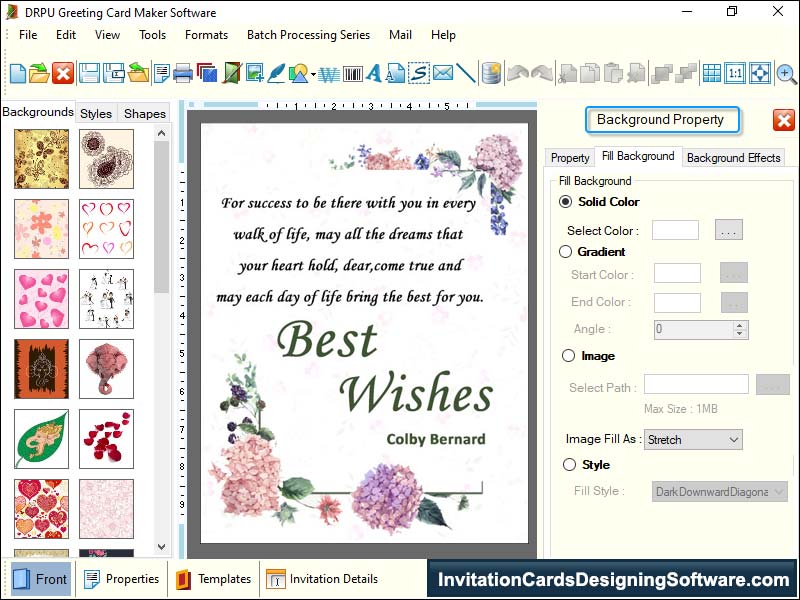Open the Image Fill As dropdown
Image resolution: width=800 pixels, height=600 pixels.
click(x=693, y=440)
